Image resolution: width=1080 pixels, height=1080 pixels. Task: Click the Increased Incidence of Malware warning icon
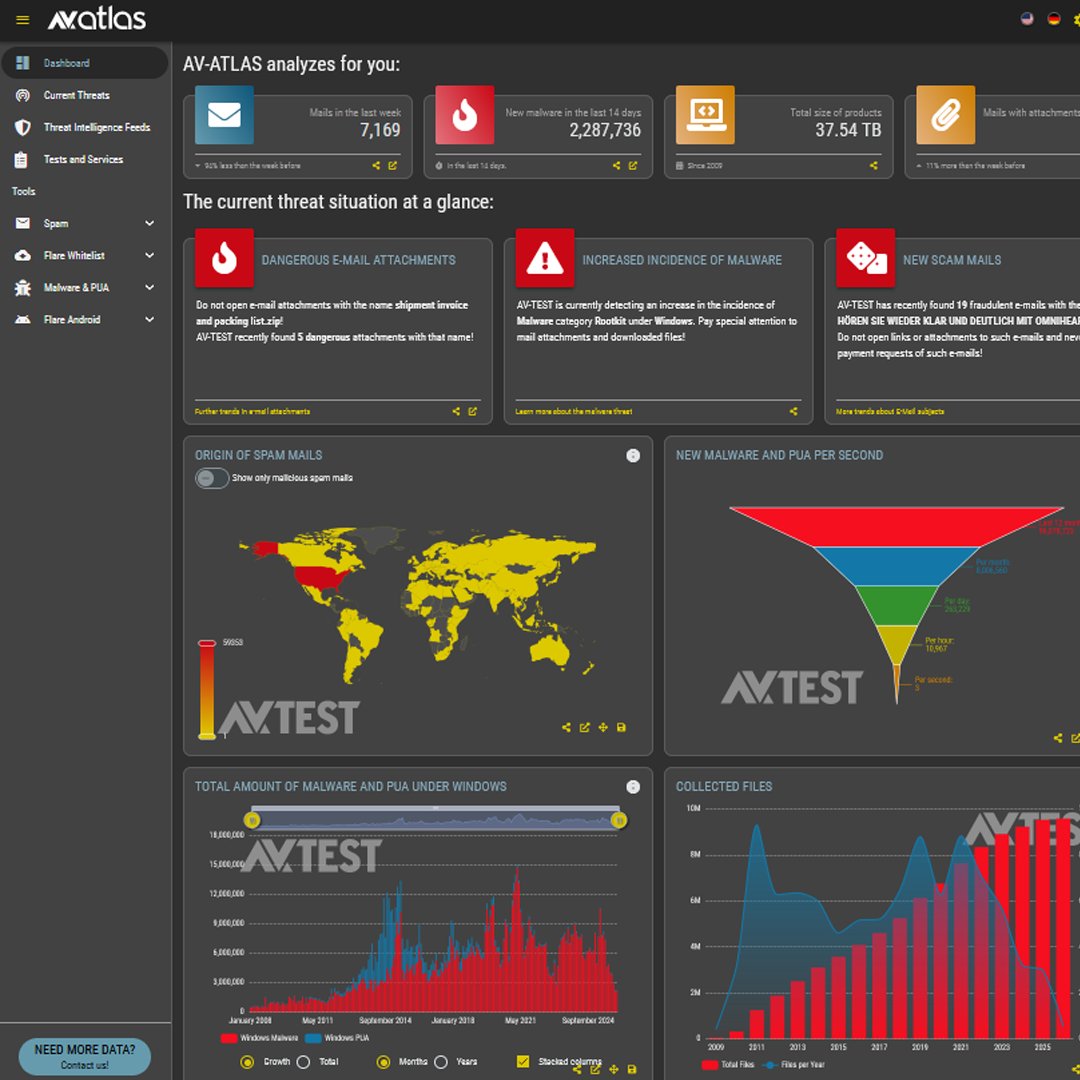coord(545,258)
